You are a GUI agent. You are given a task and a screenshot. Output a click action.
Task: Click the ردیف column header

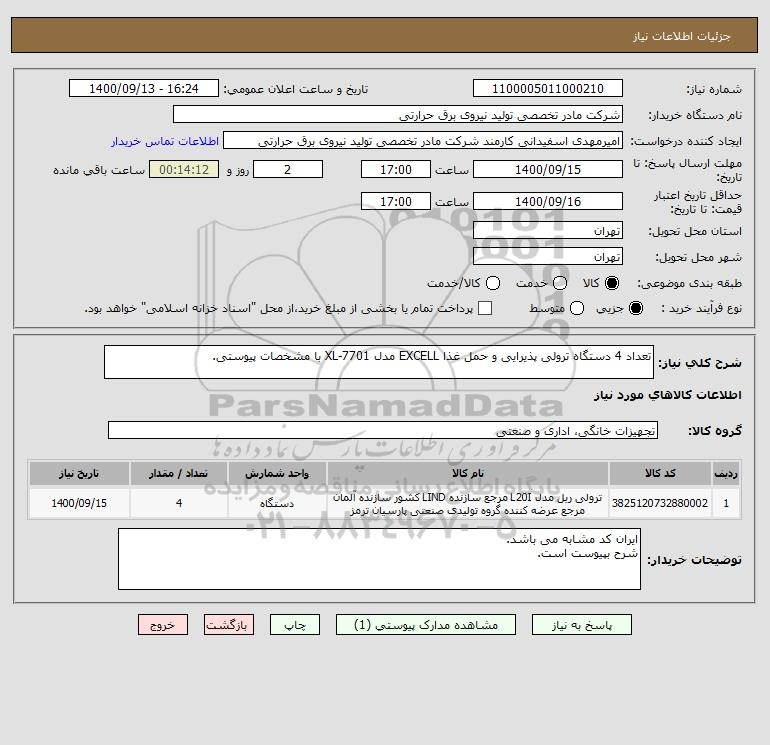(x=726, y=473)
